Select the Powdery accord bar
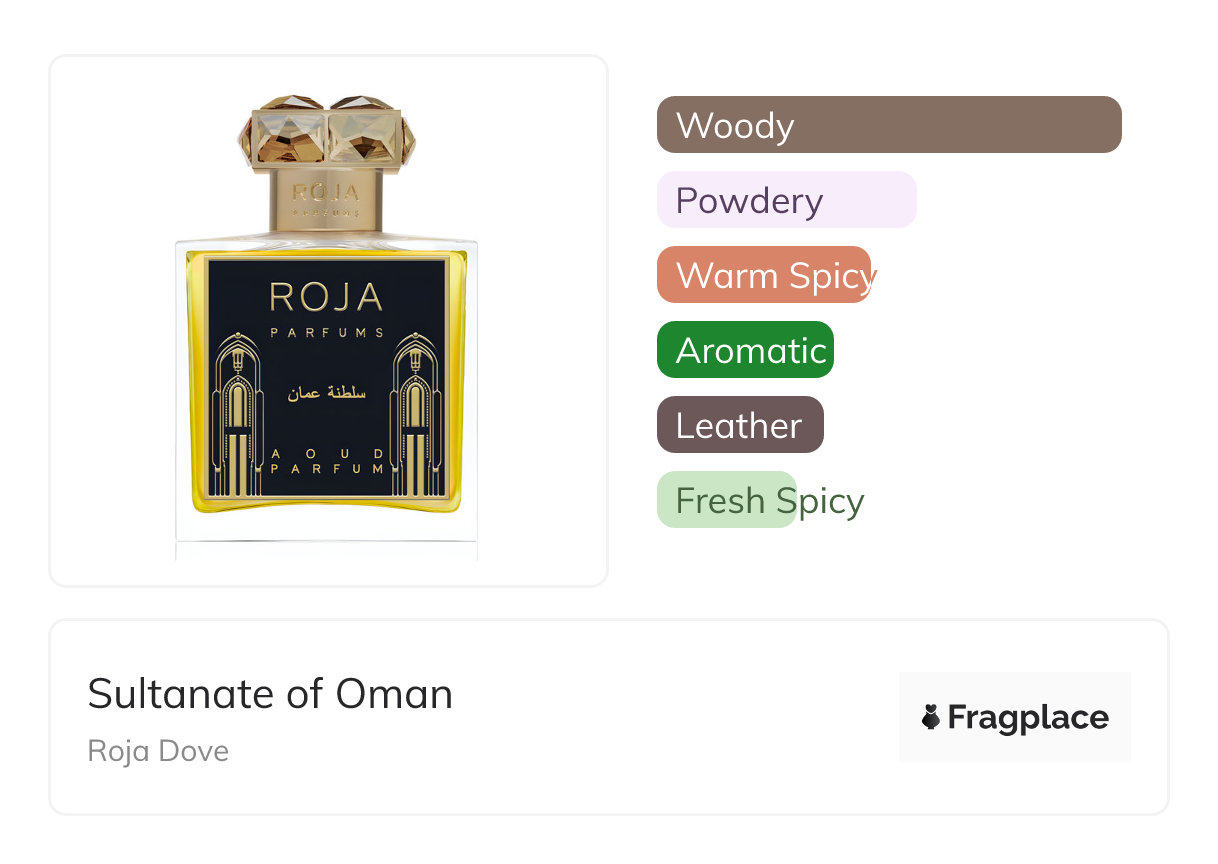Screen dimensions: 1218x864 point(786,200)
